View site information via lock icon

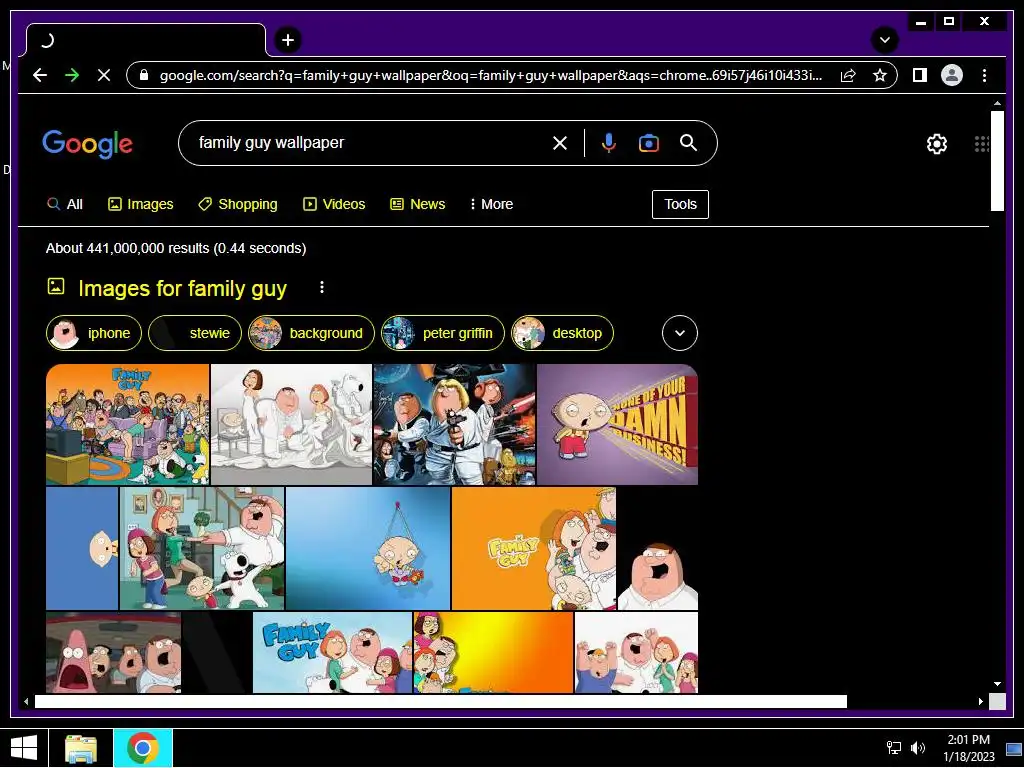tap(144, 75)
